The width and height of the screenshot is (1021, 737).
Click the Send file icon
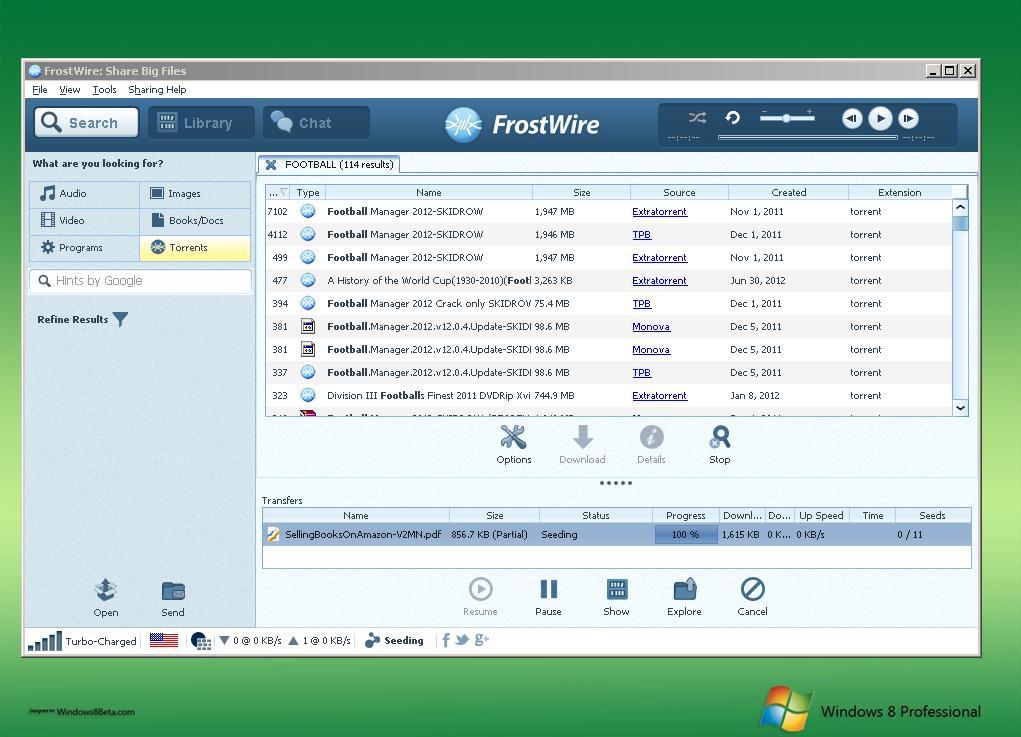point(173,591)
